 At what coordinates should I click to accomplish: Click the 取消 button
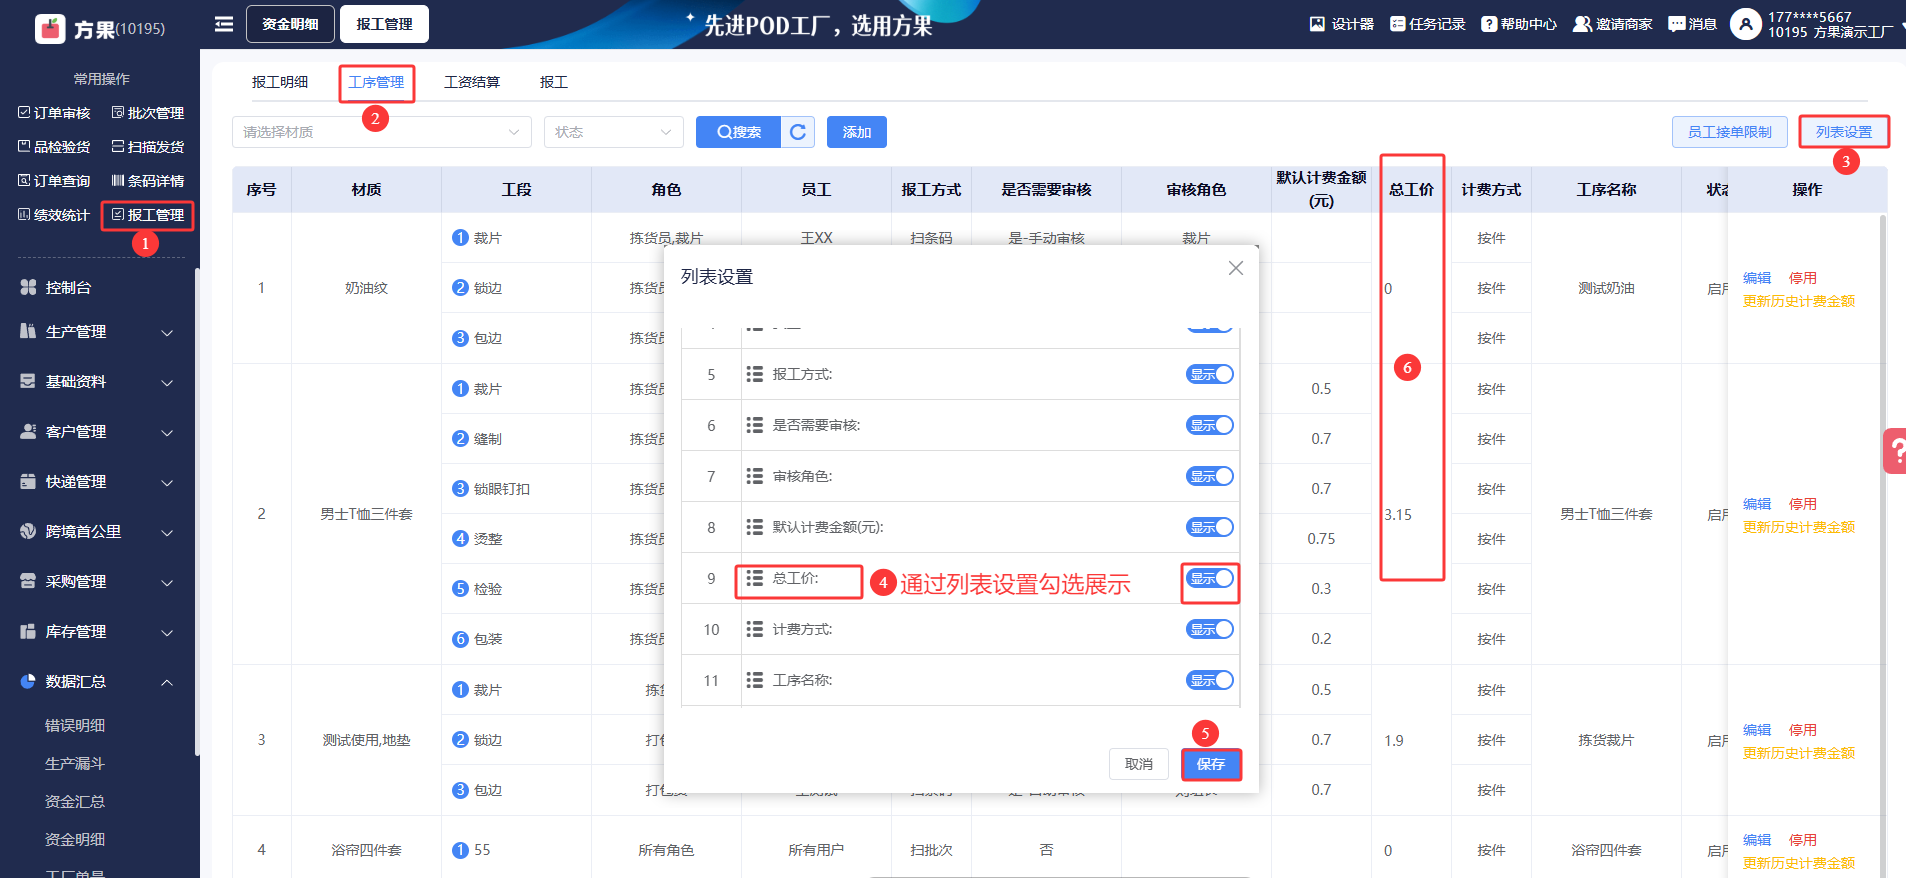pyautogui.click(x=1139, y=764)
